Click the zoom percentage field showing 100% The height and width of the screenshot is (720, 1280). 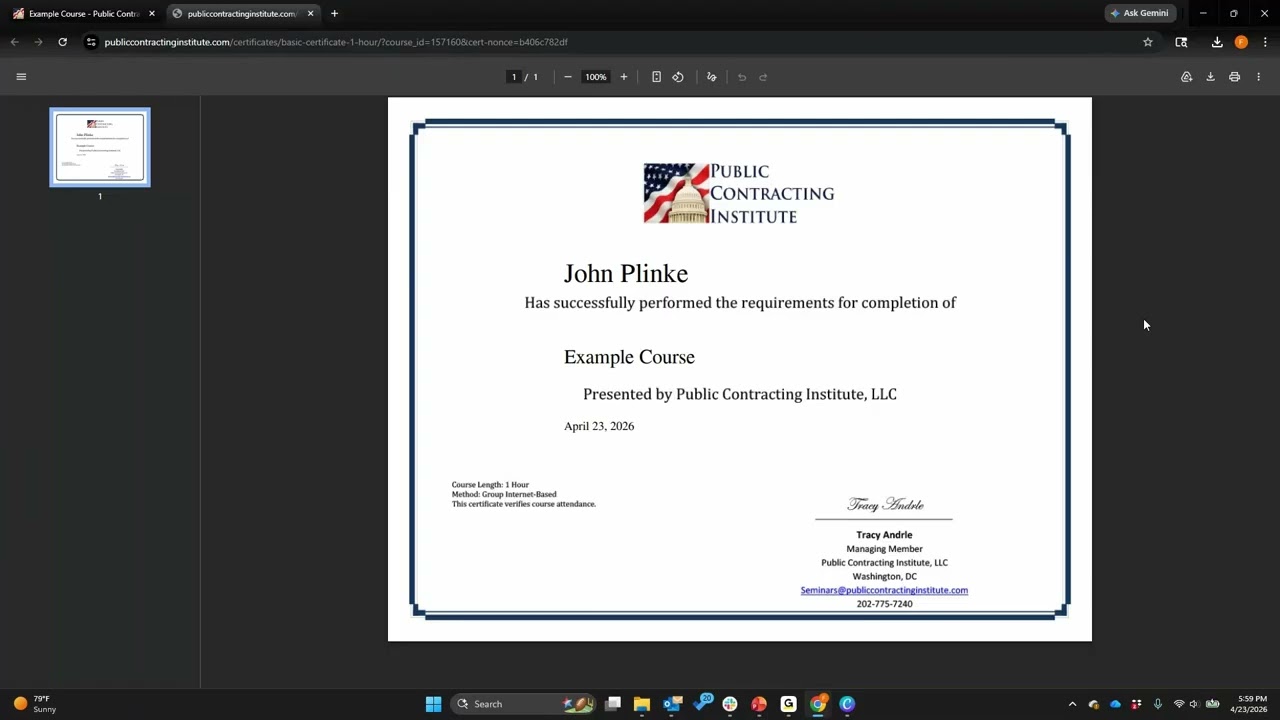coord(596,77)
